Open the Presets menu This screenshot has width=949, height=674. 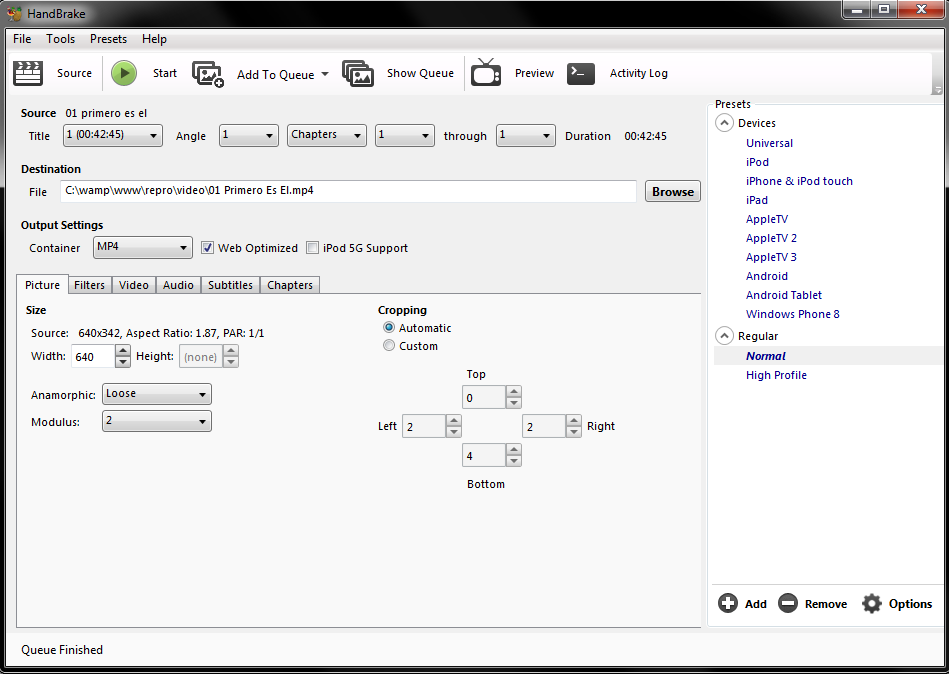click(108, 39)
